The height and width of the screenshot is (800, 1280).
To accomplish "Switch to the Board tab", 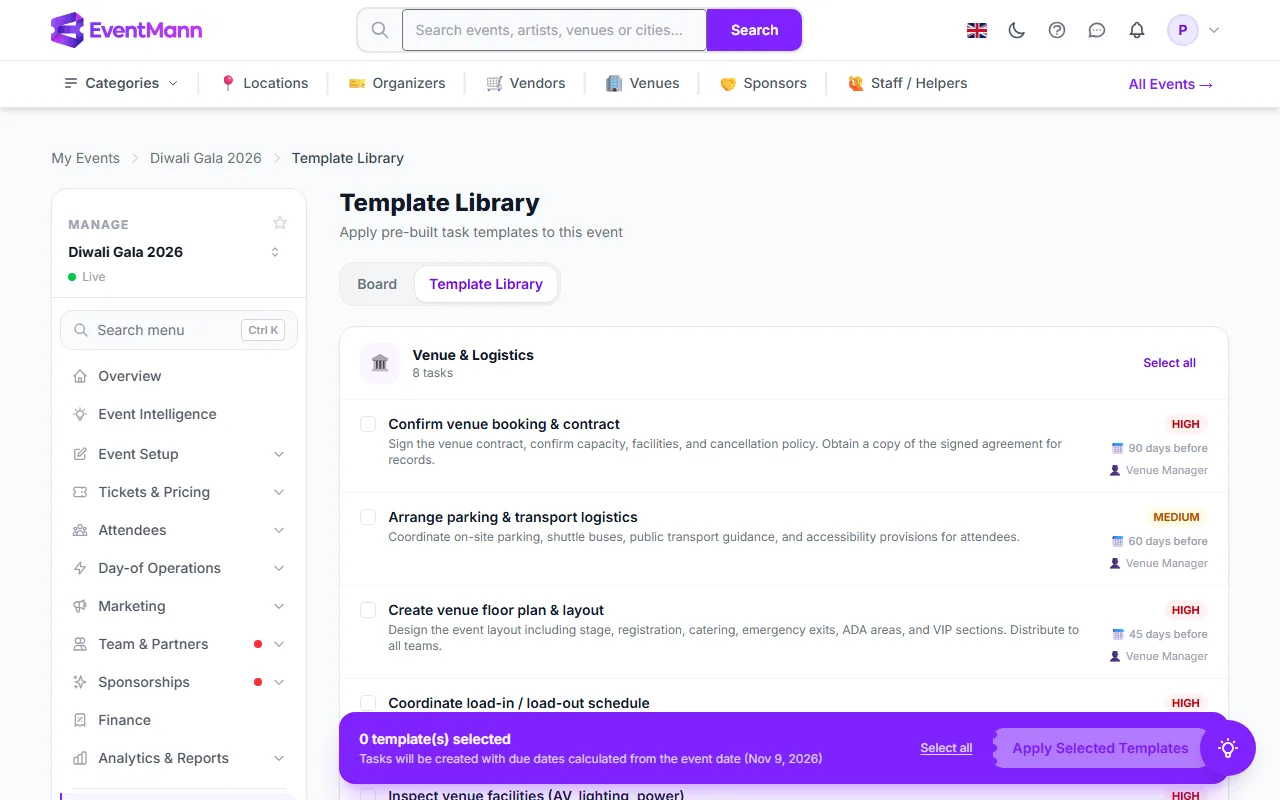I will coord(377,284).
